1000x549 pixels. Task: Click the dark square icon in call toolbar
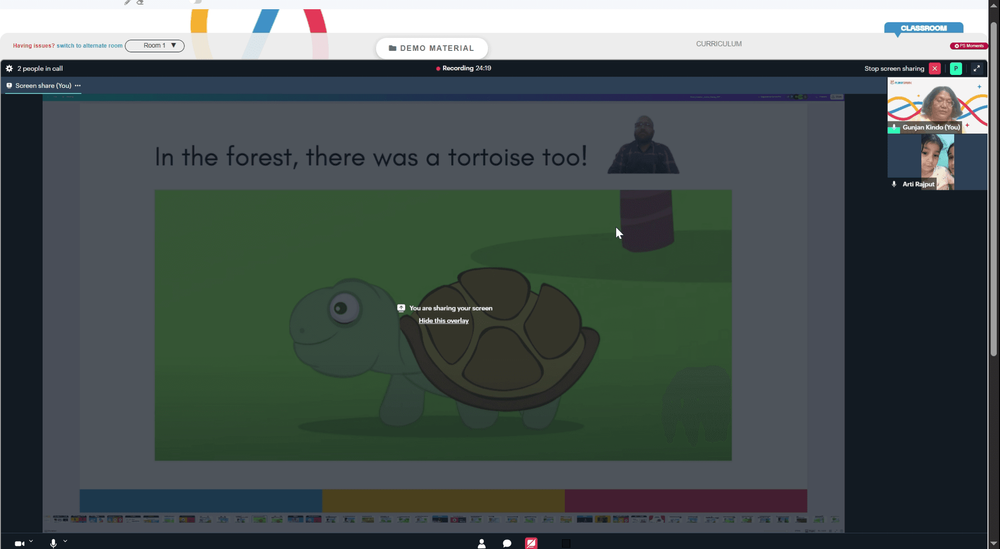coord(566,543)
